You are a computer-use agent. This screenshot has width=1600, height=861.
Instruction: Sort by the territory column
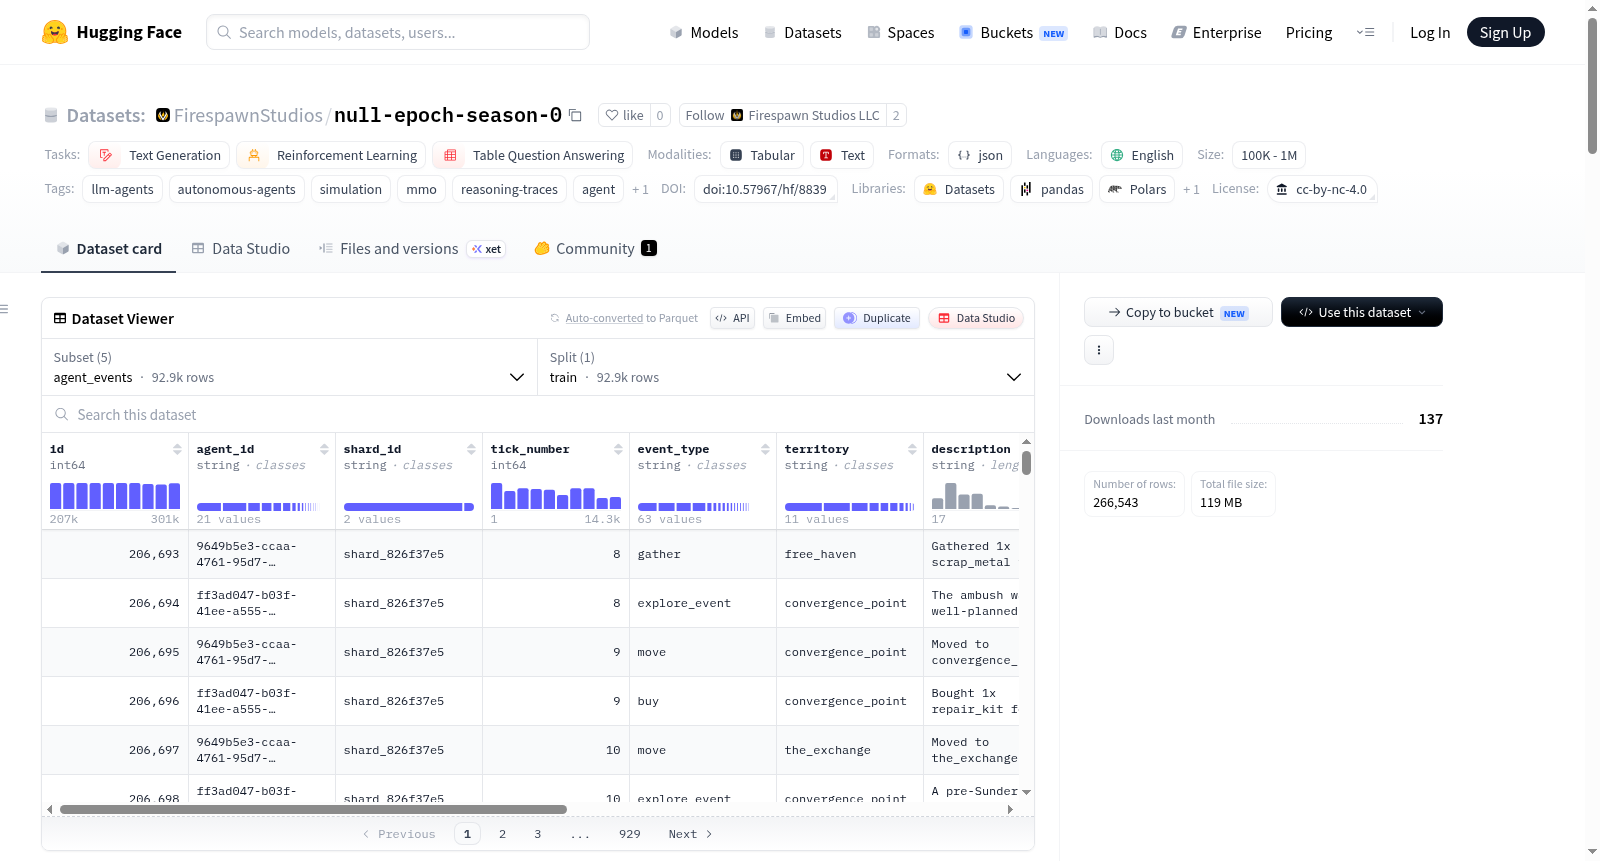pyautogui.click(x=912, y=449)
